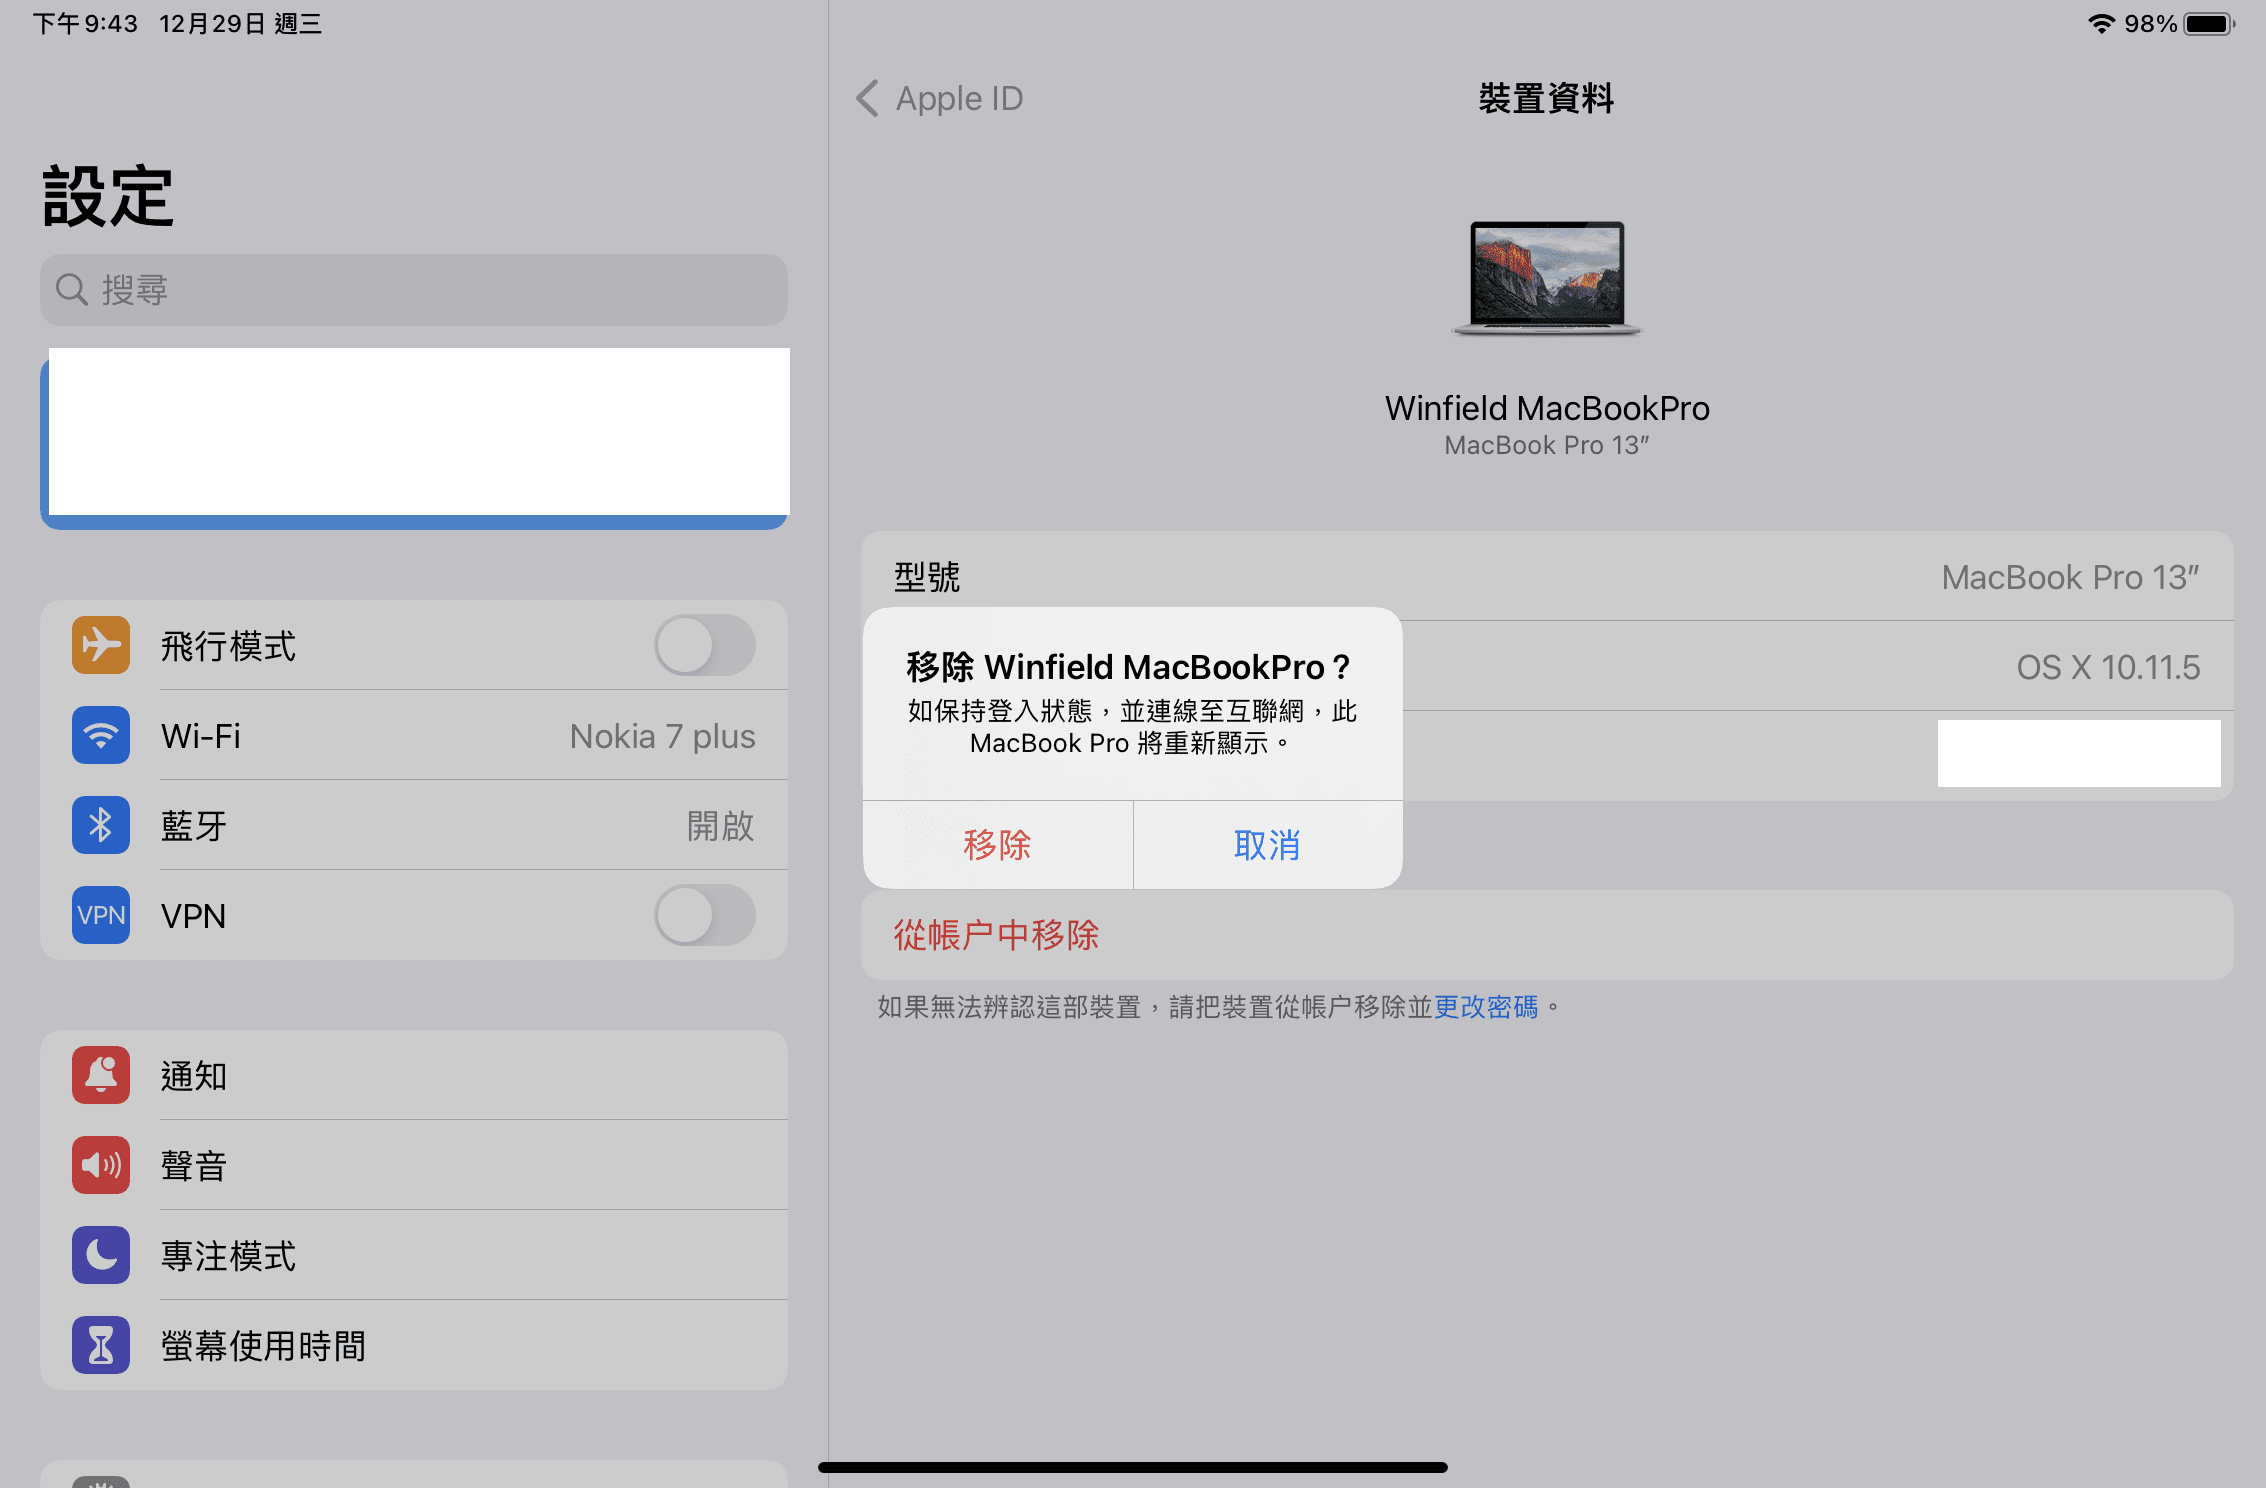Open the Focus (專注模式) settings row
Viewport: 2266px width, 1488px height.
(x=414, y=1255)
